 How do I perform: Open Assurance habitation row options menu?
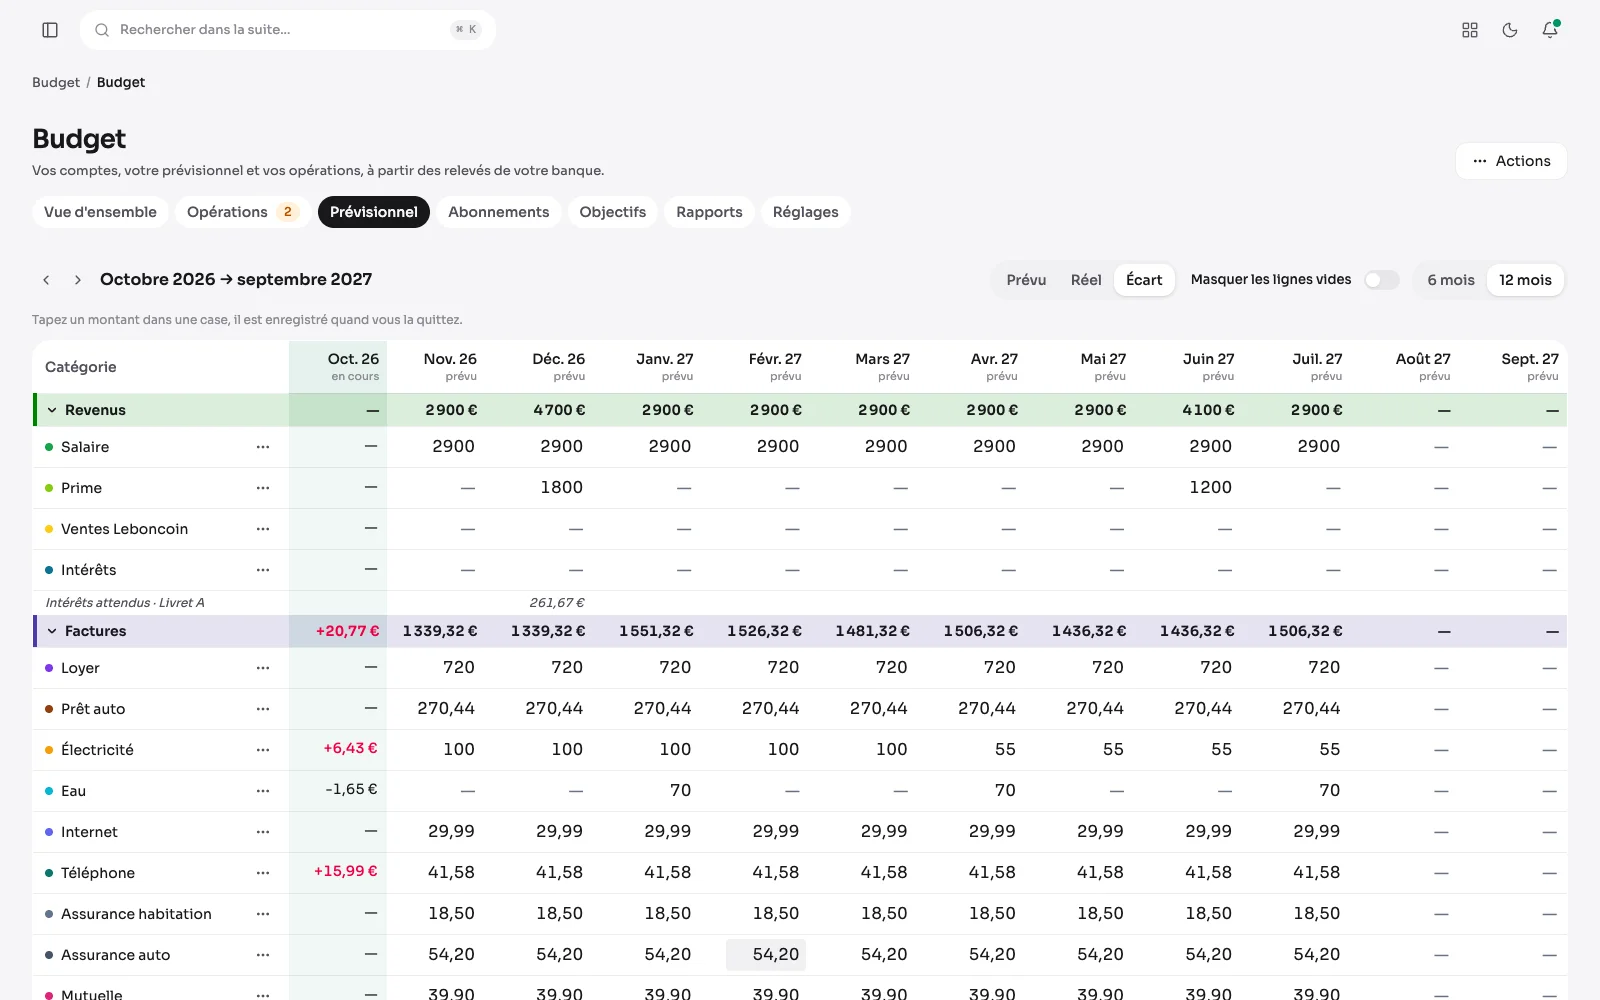point(263,914)
